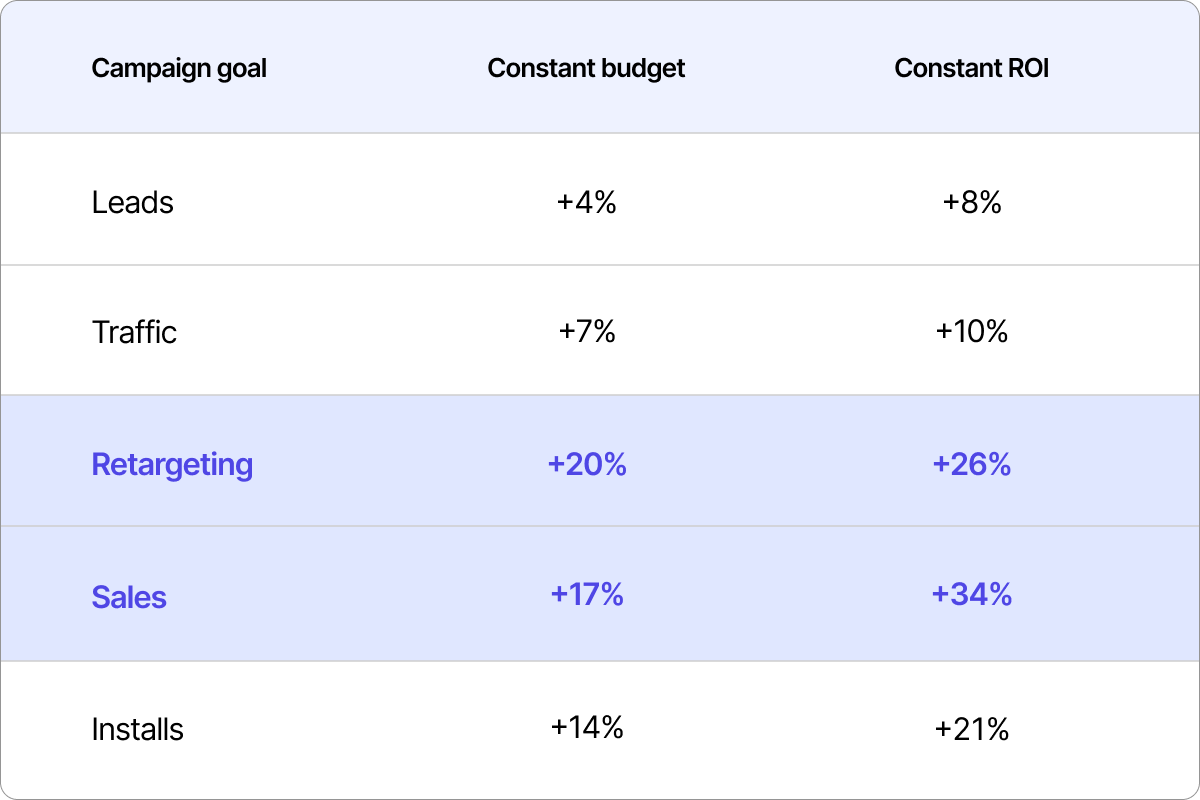Click the +21% Installs ROI value
Image resolution: width=1200 pixels, height=800 pixels.
pyautogui.click(x=971, y=729)
